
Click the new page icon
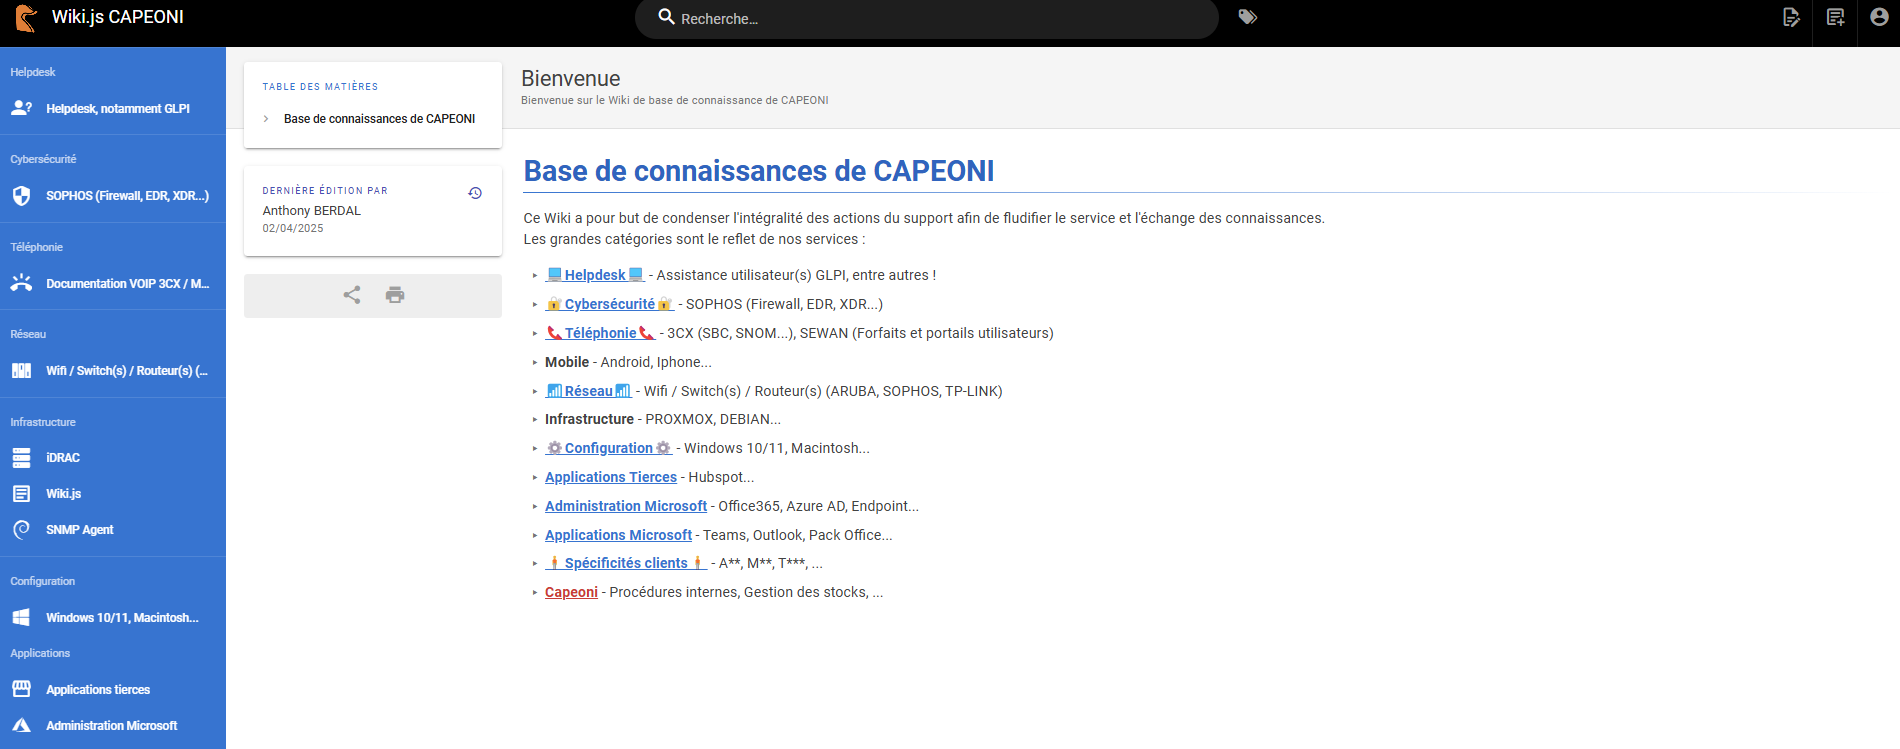(1835, 17)
